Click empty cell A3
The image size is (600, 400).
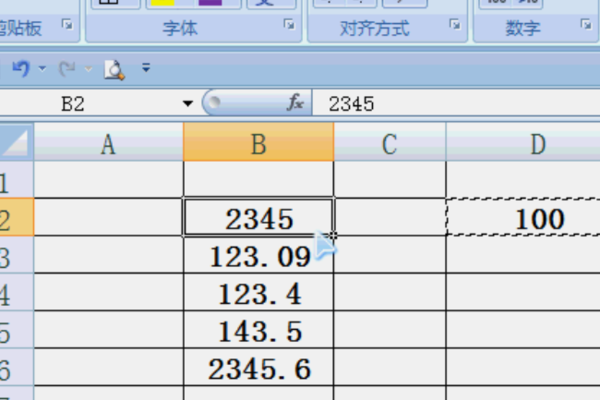tap(109, 255)
